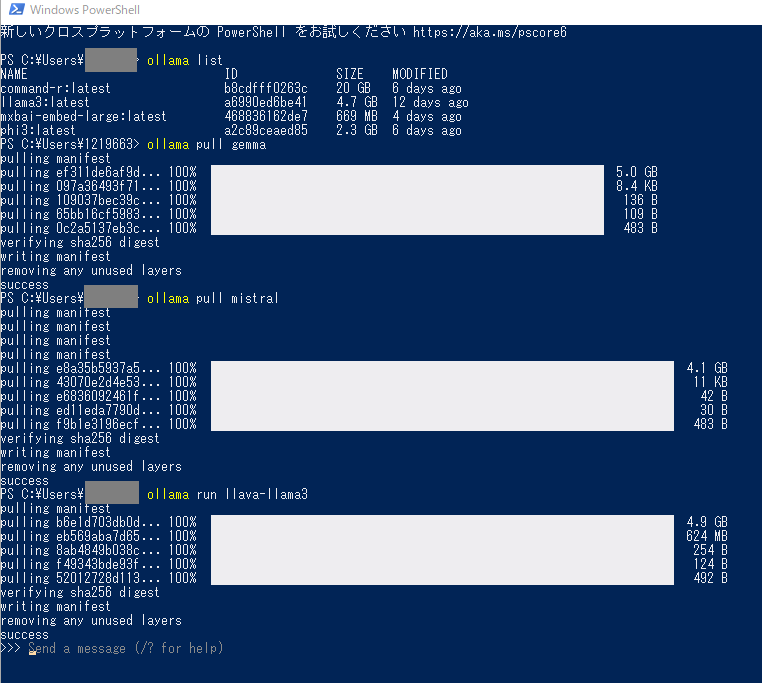Select the 'command-r:latest' model name
The image size is (762, 683).
55,88
